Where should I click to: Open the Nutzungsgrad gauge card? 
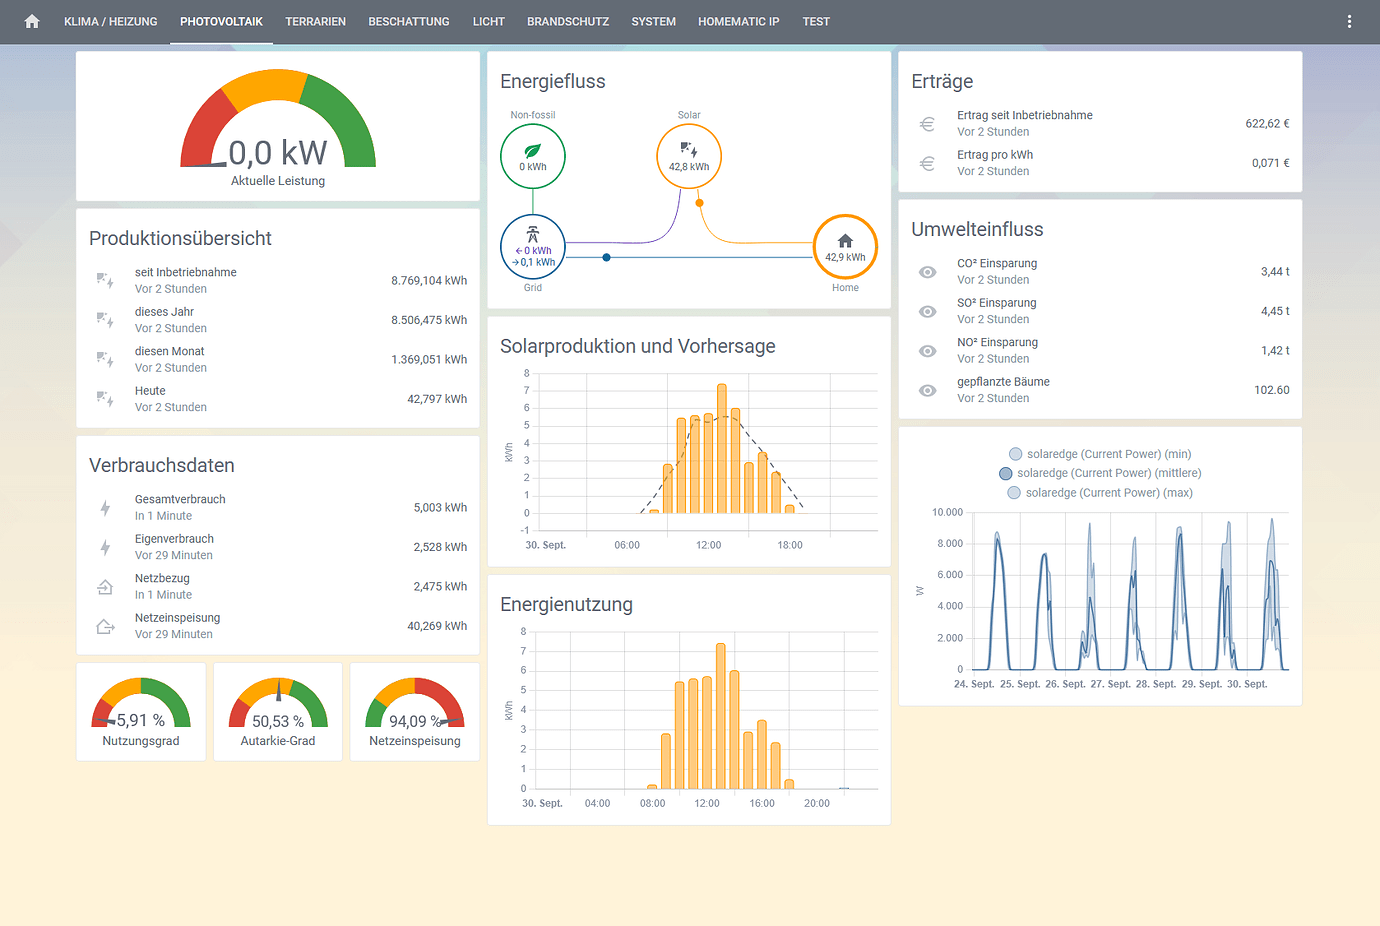click(141, 712)
